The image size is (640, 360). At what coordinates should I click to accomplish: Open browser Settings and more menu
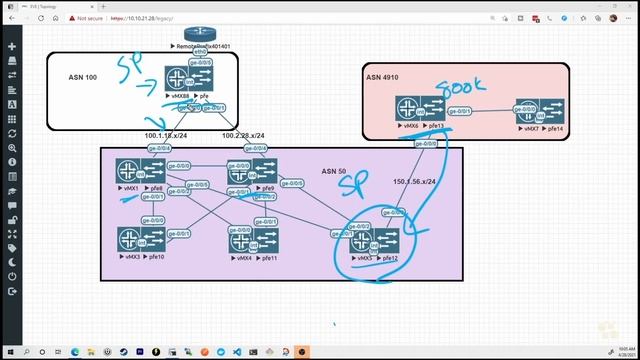[628, 18]
